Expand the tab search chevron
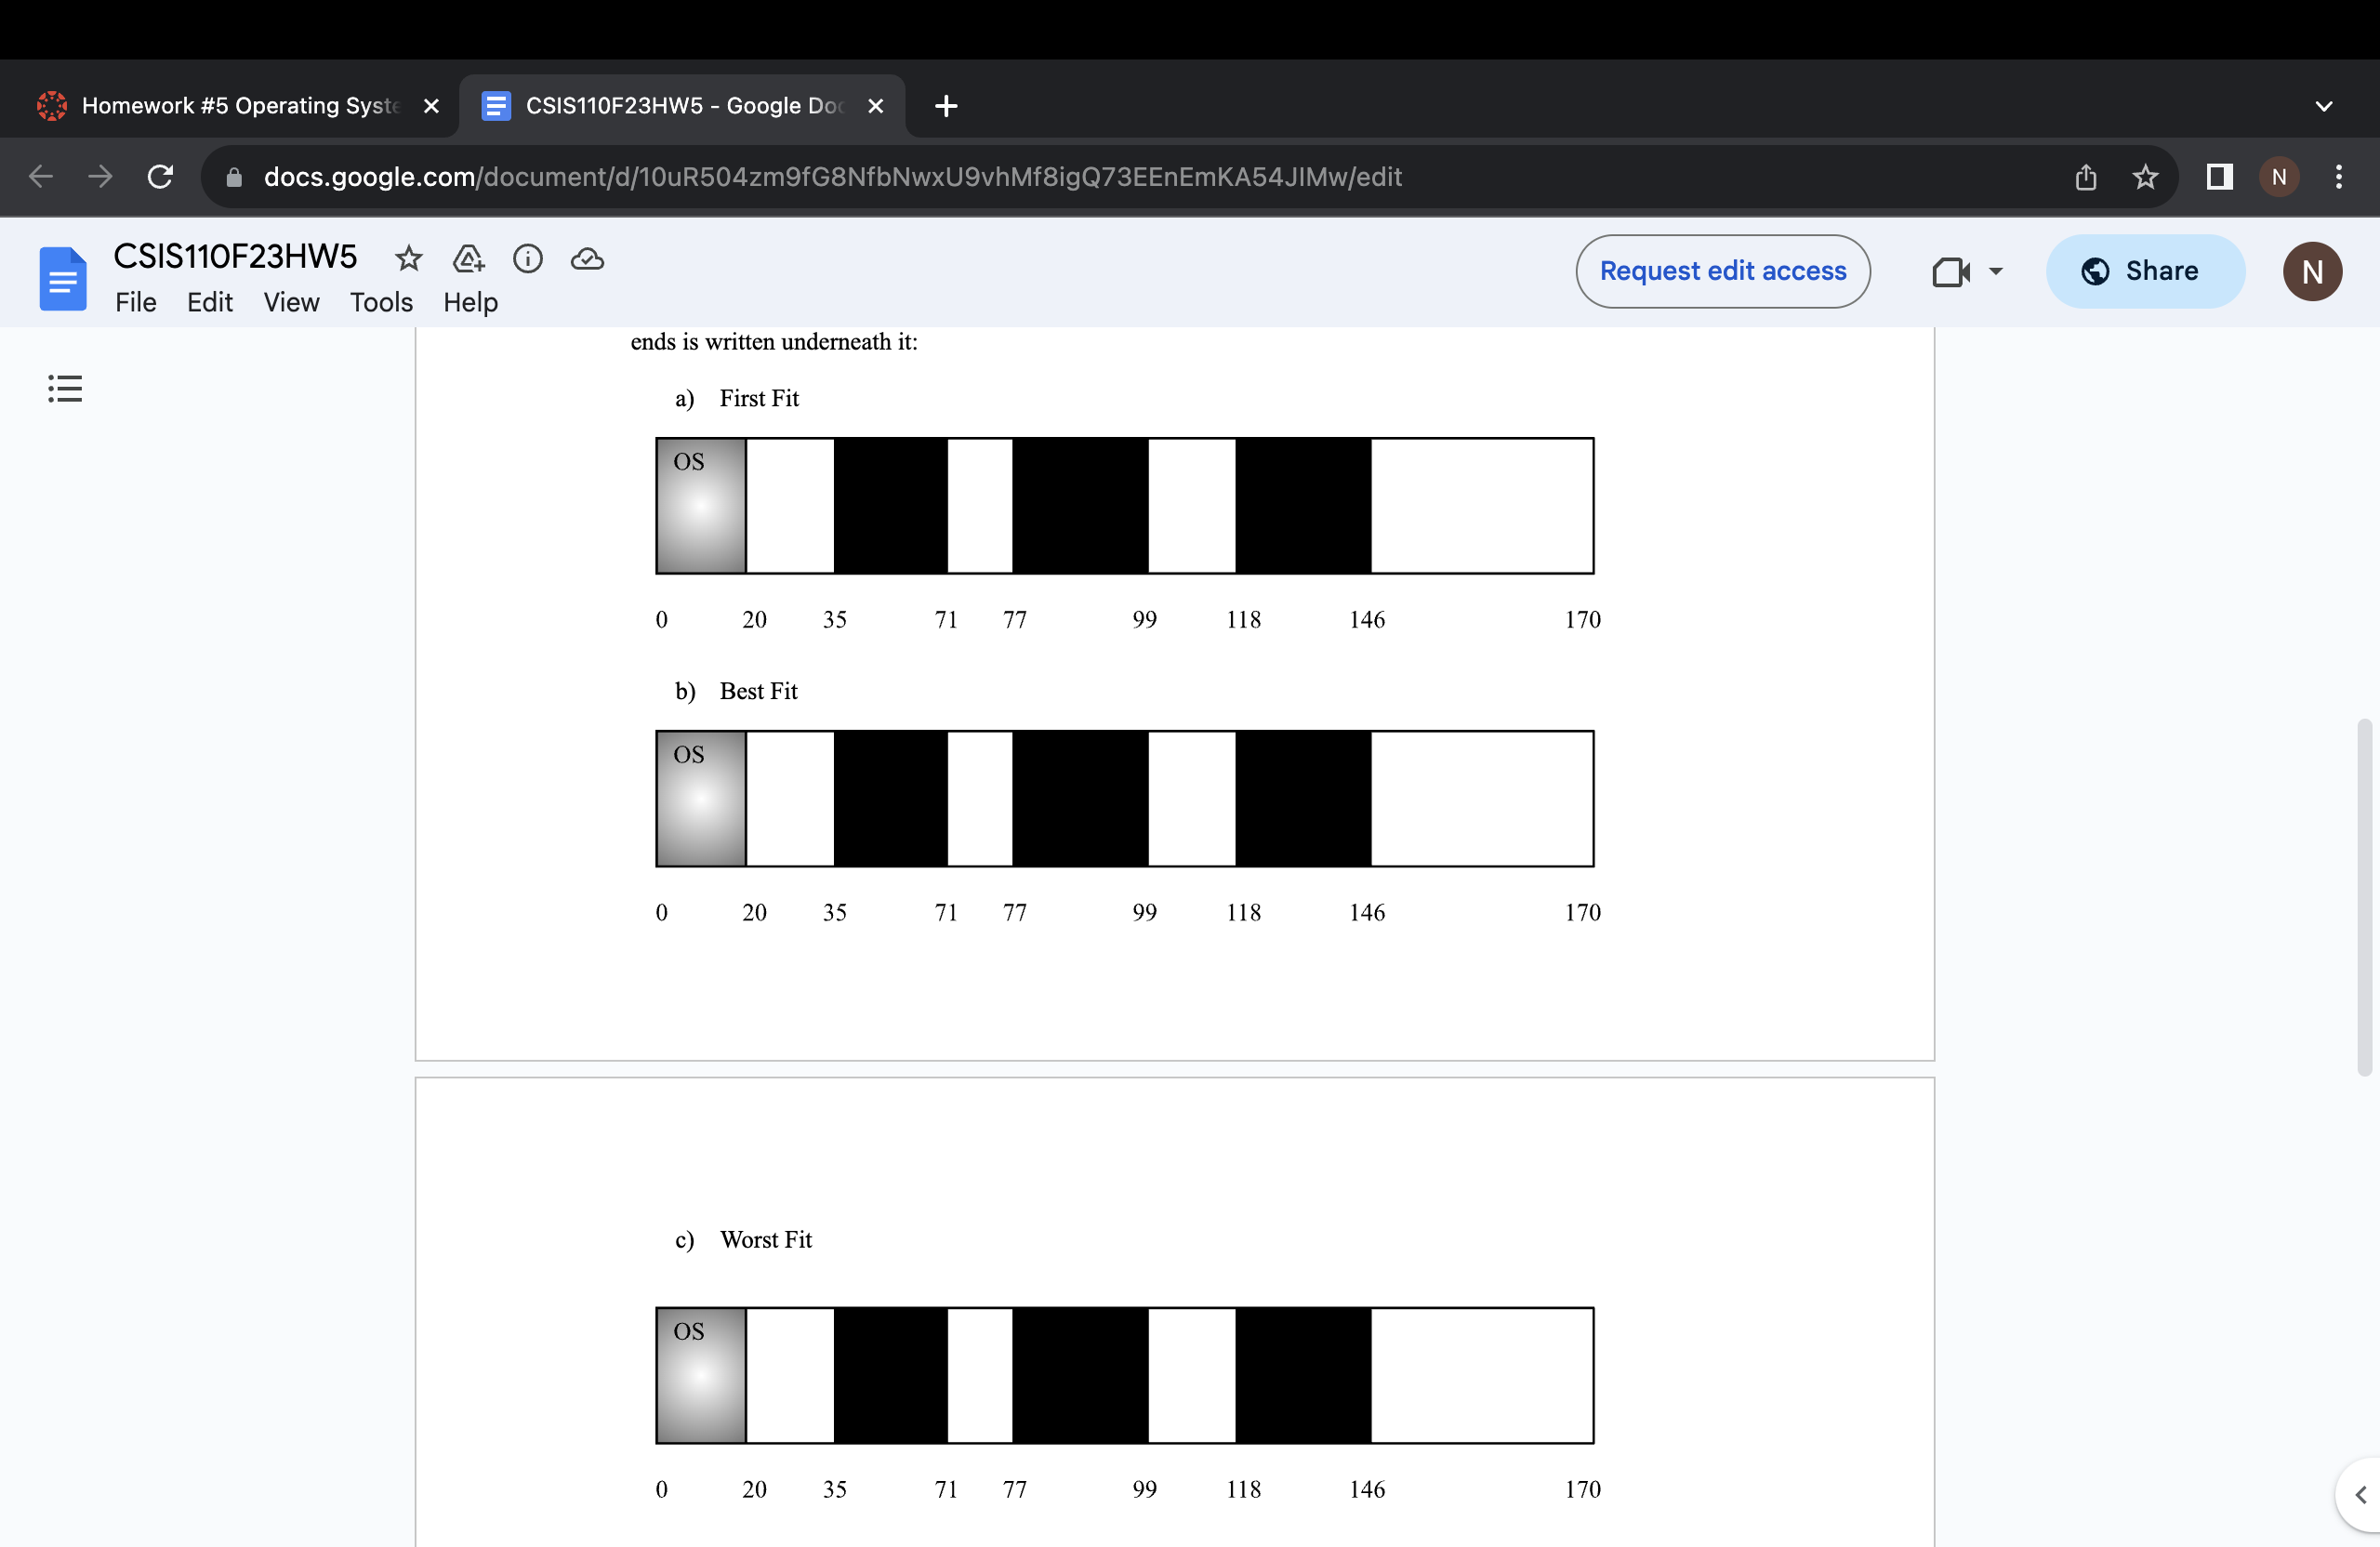 coord(2323,106)
